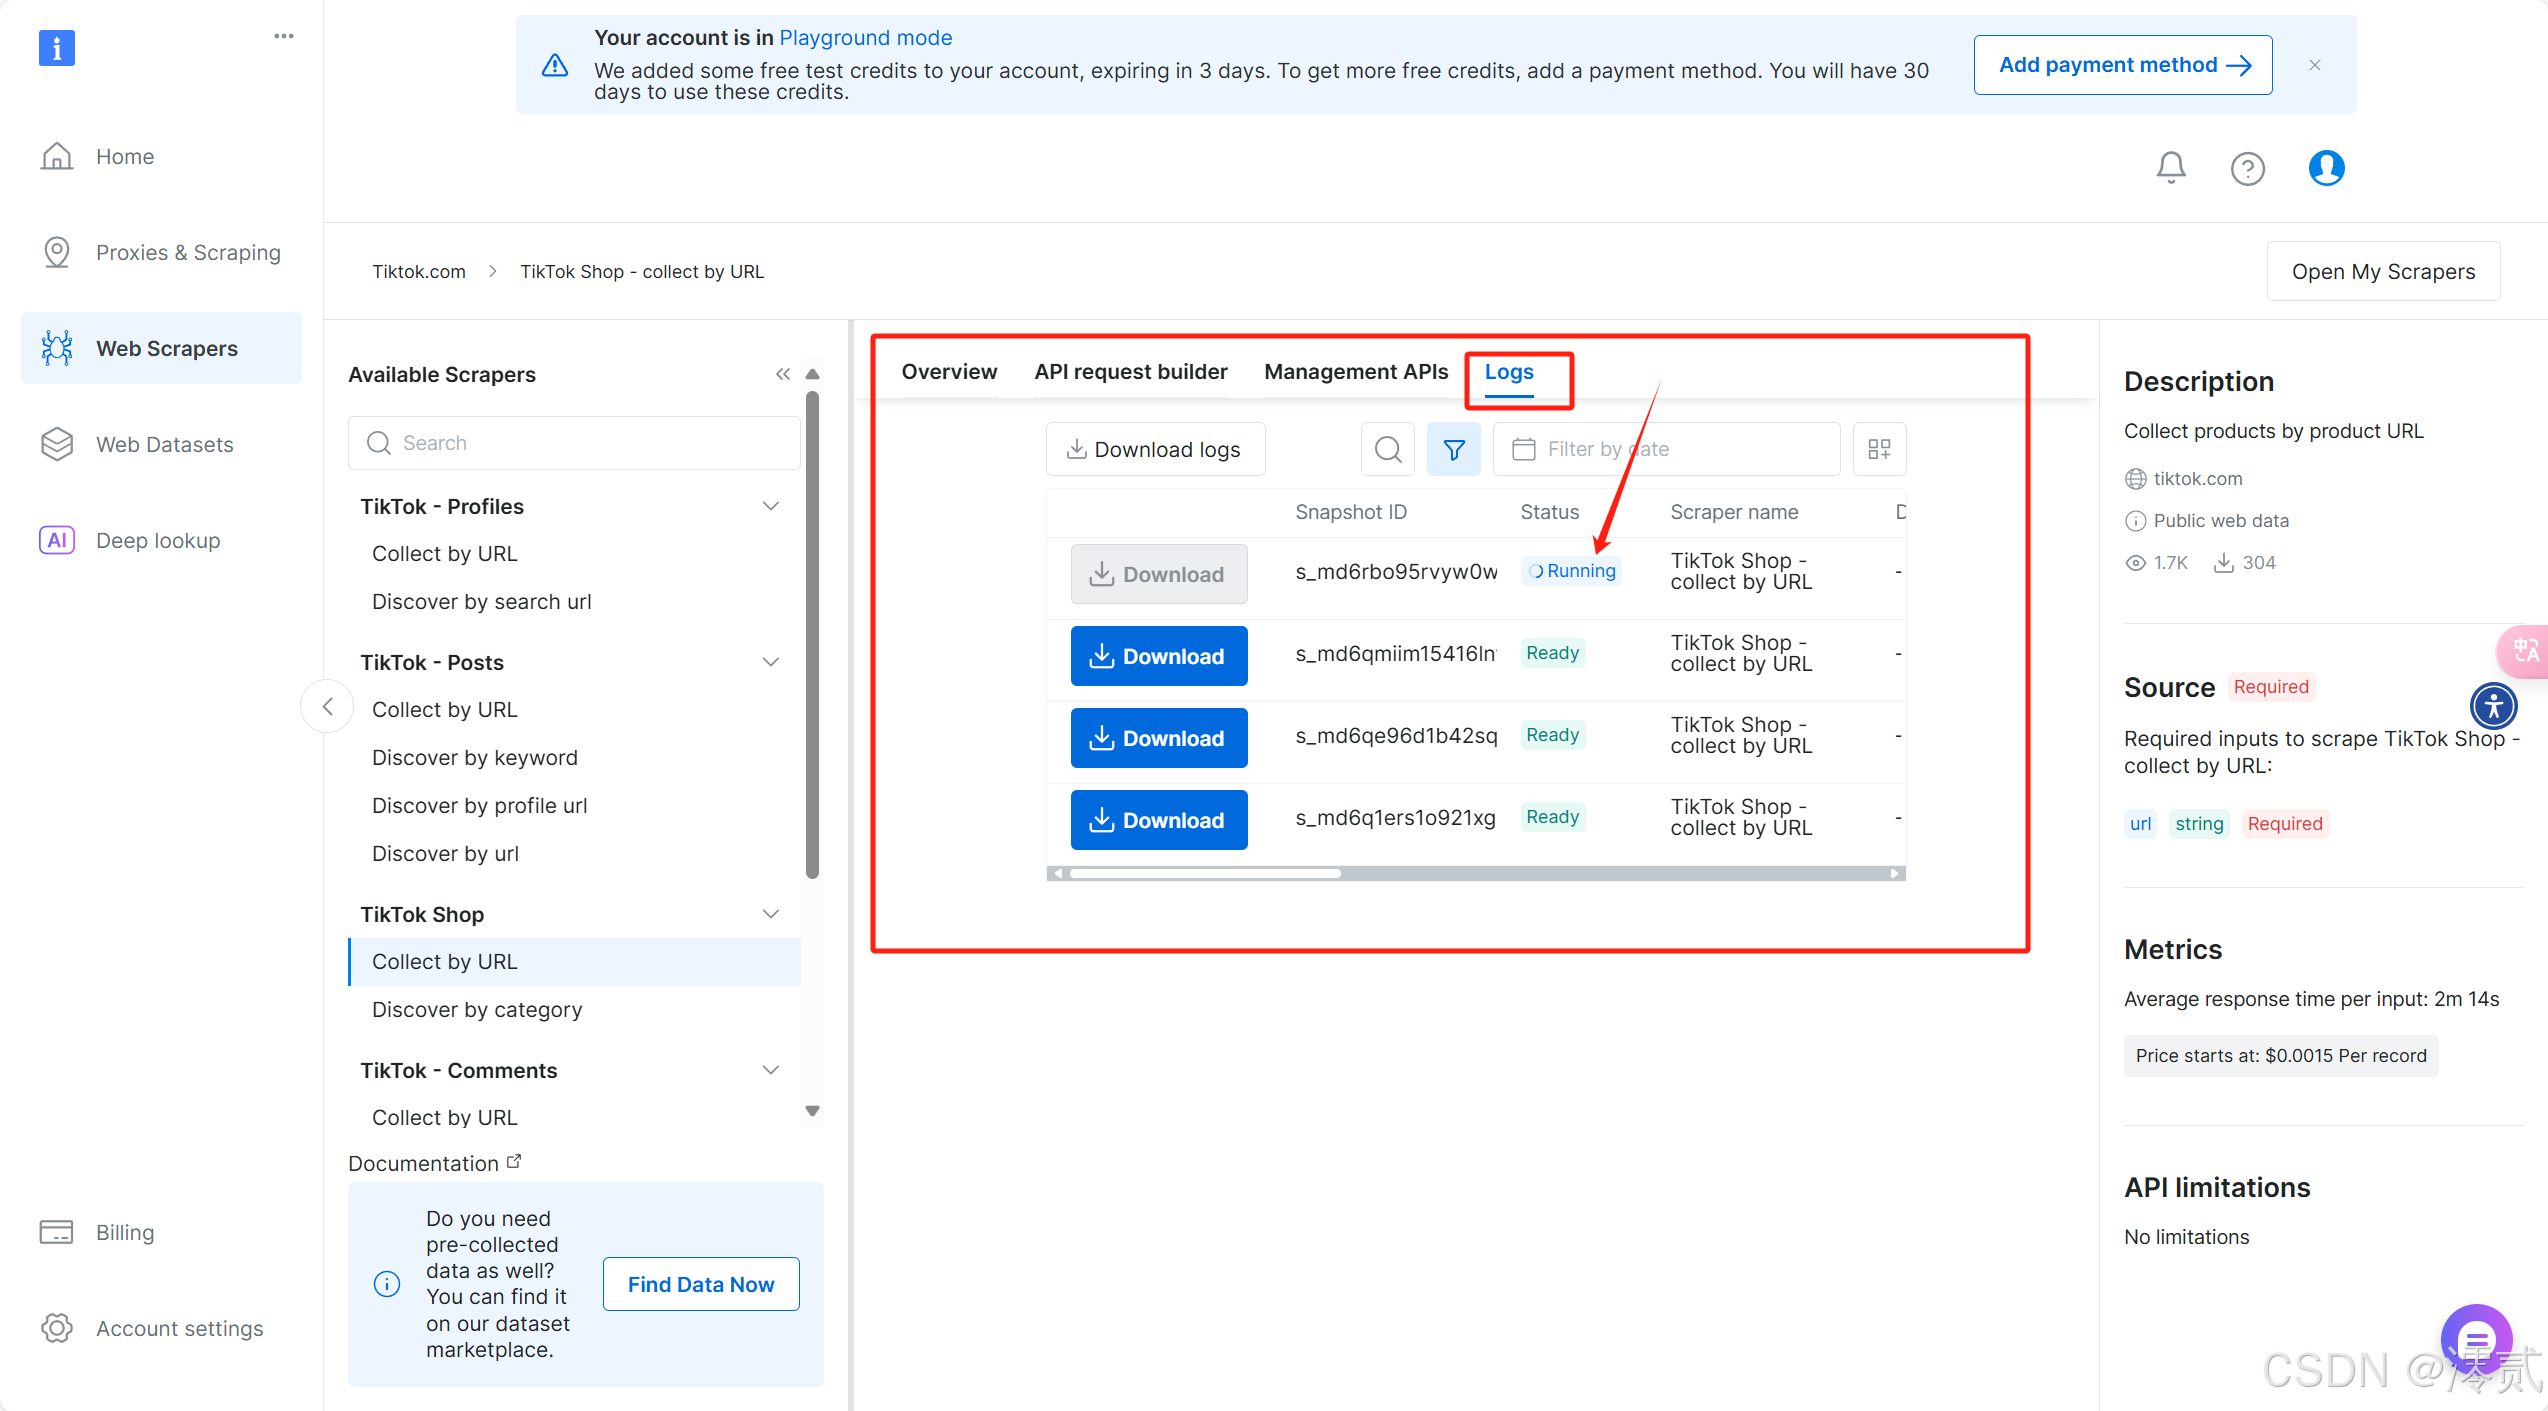Screen dimensions: 2548x1411
Task: Open the sidebar three-dots menu
Action: (284, 36)
